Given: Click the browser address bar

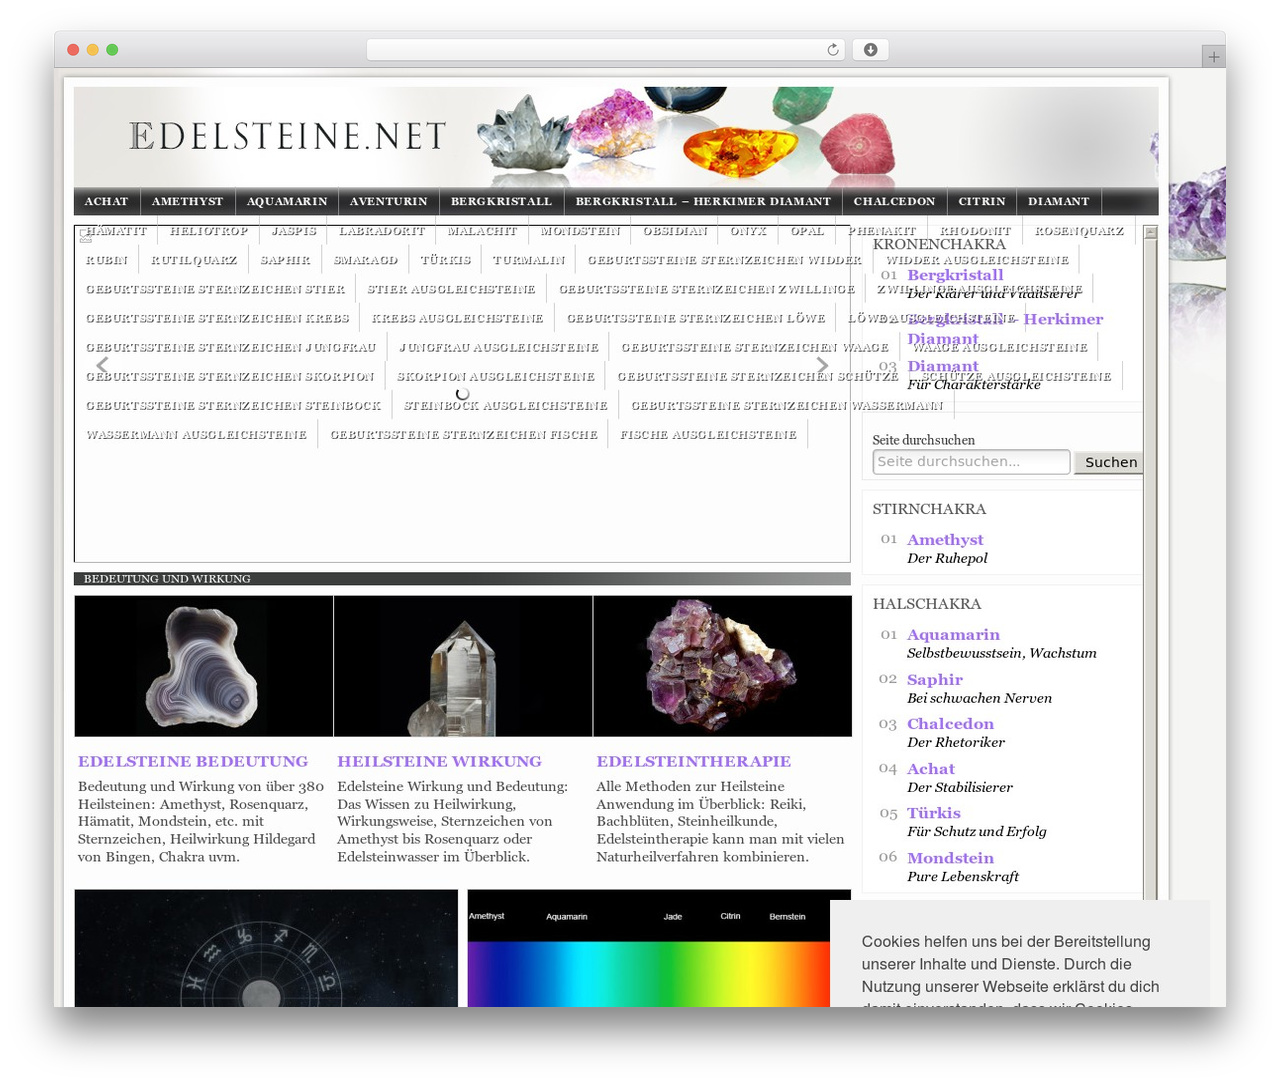Looking at the screenshot, I should point(606,50).
